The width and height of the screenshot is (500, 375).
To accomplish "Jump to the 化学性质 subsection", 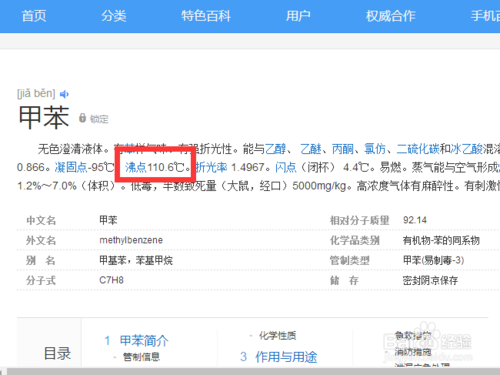I will tap(277, 336).
